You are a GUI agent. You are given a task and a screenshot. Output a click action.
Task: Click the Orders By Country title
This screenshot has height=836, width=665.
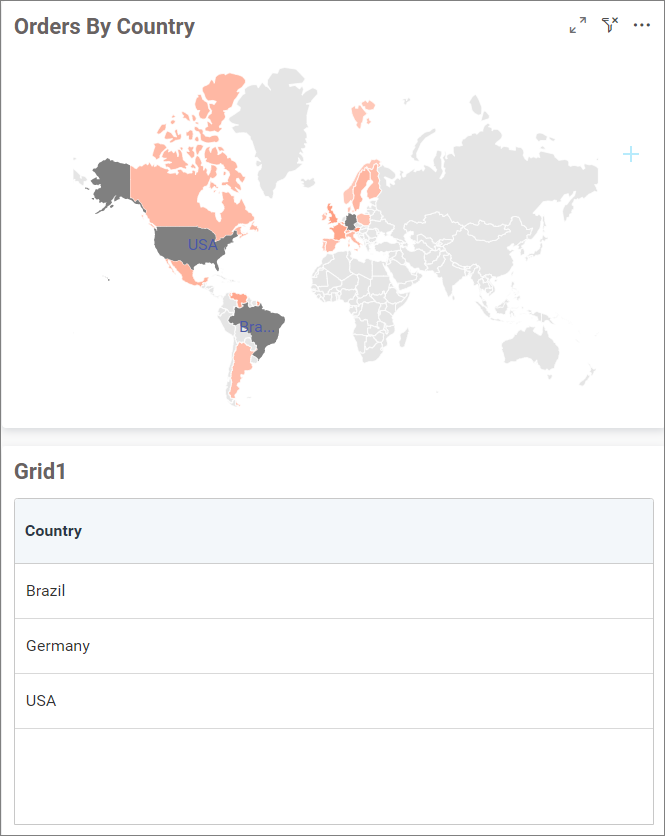[104, 27]
